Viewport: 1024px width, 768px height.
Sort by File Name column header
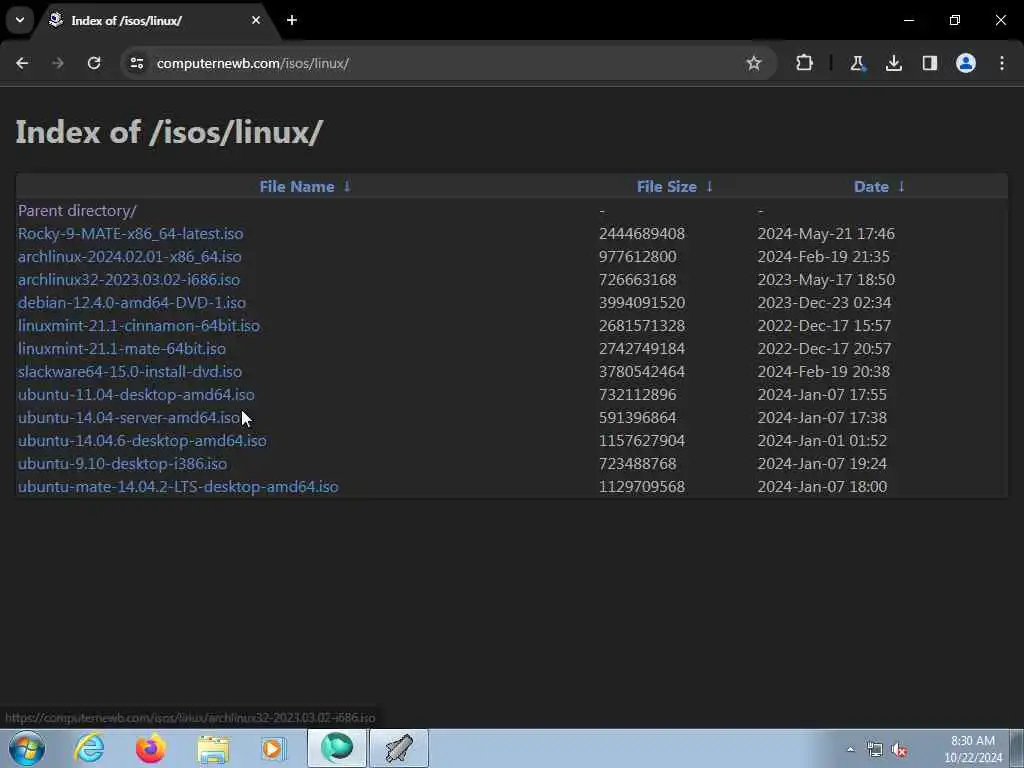tap(297, 187)
